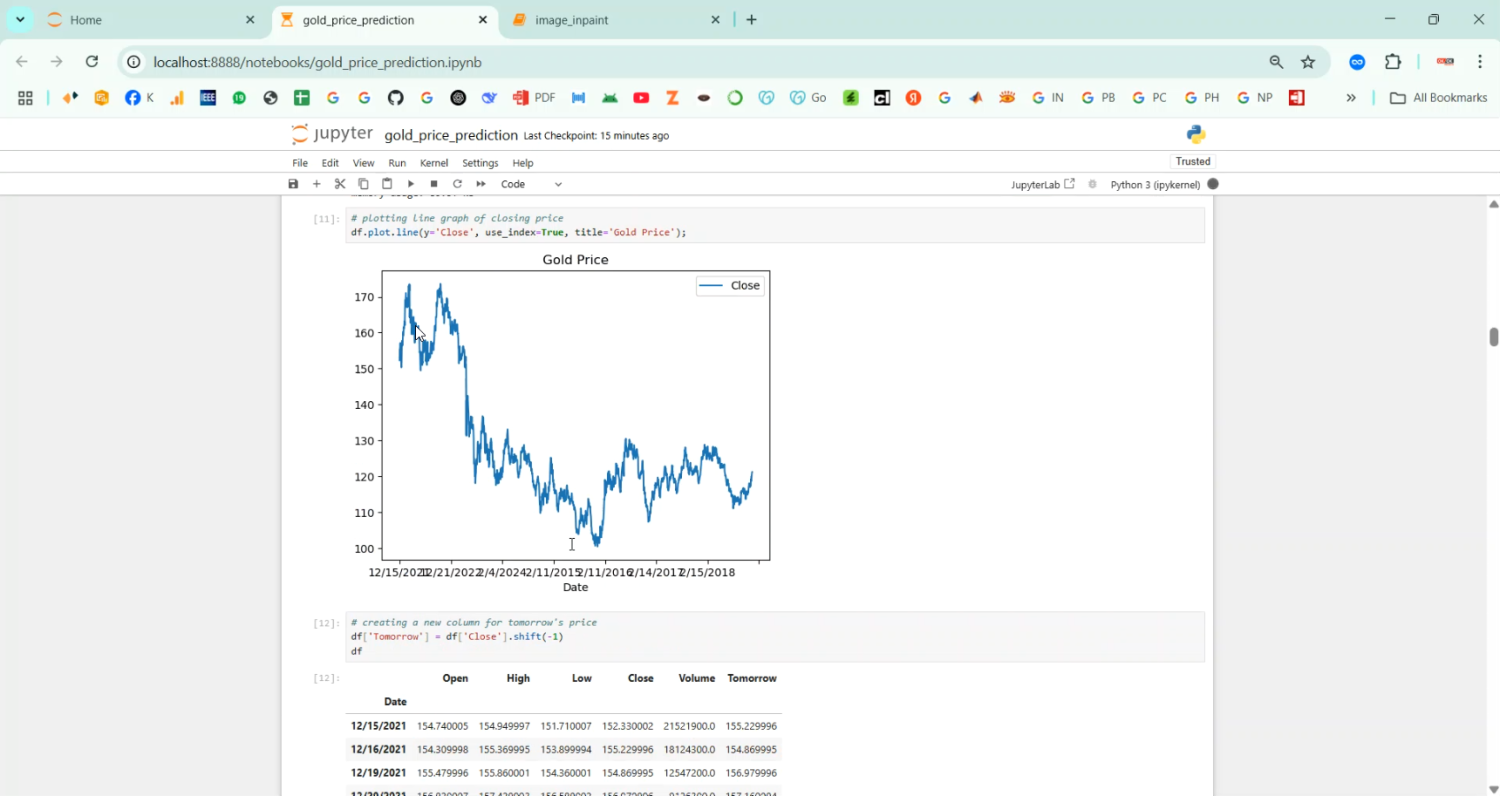Bookmark this page with star icon
The height and width of the screenshot is (796, 1500).
[1308, 62]
